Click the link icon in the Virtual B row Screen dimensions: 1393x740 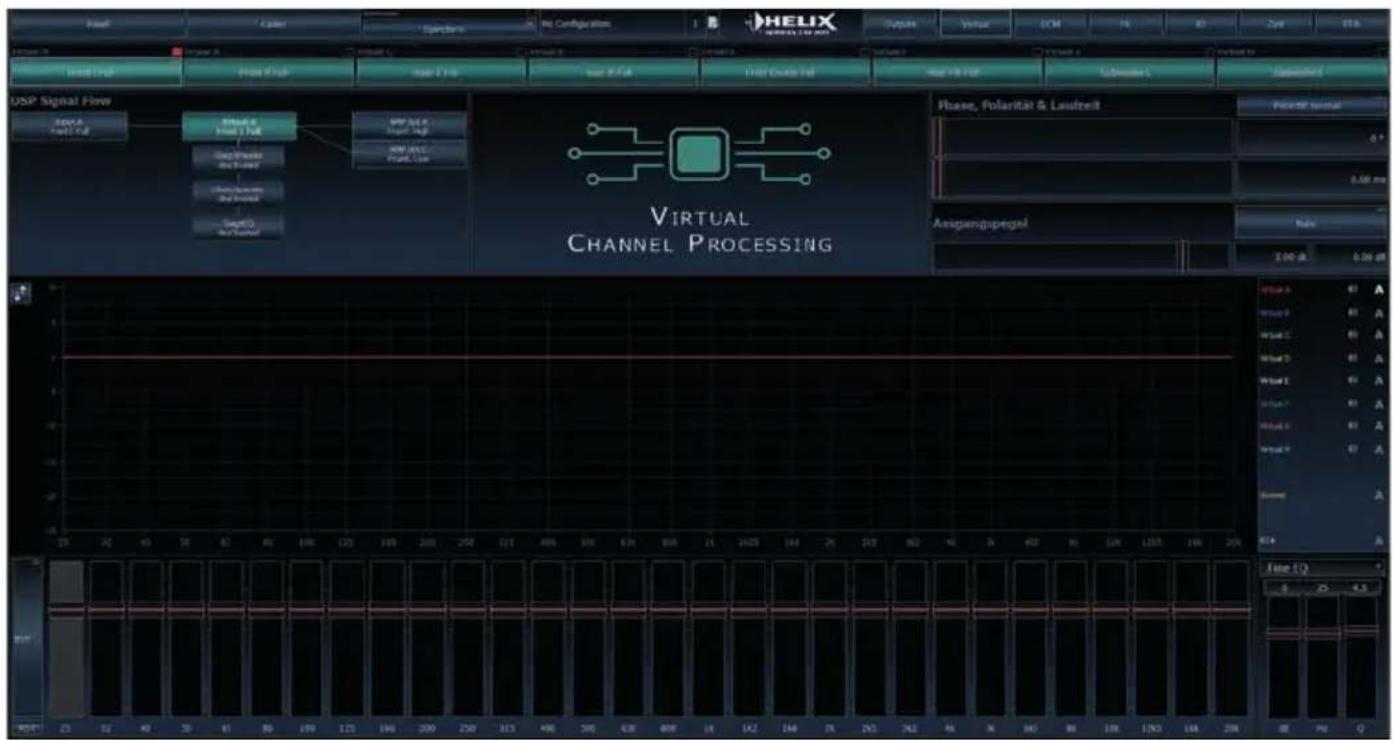pyautogui.click(x=1352, y=312)
